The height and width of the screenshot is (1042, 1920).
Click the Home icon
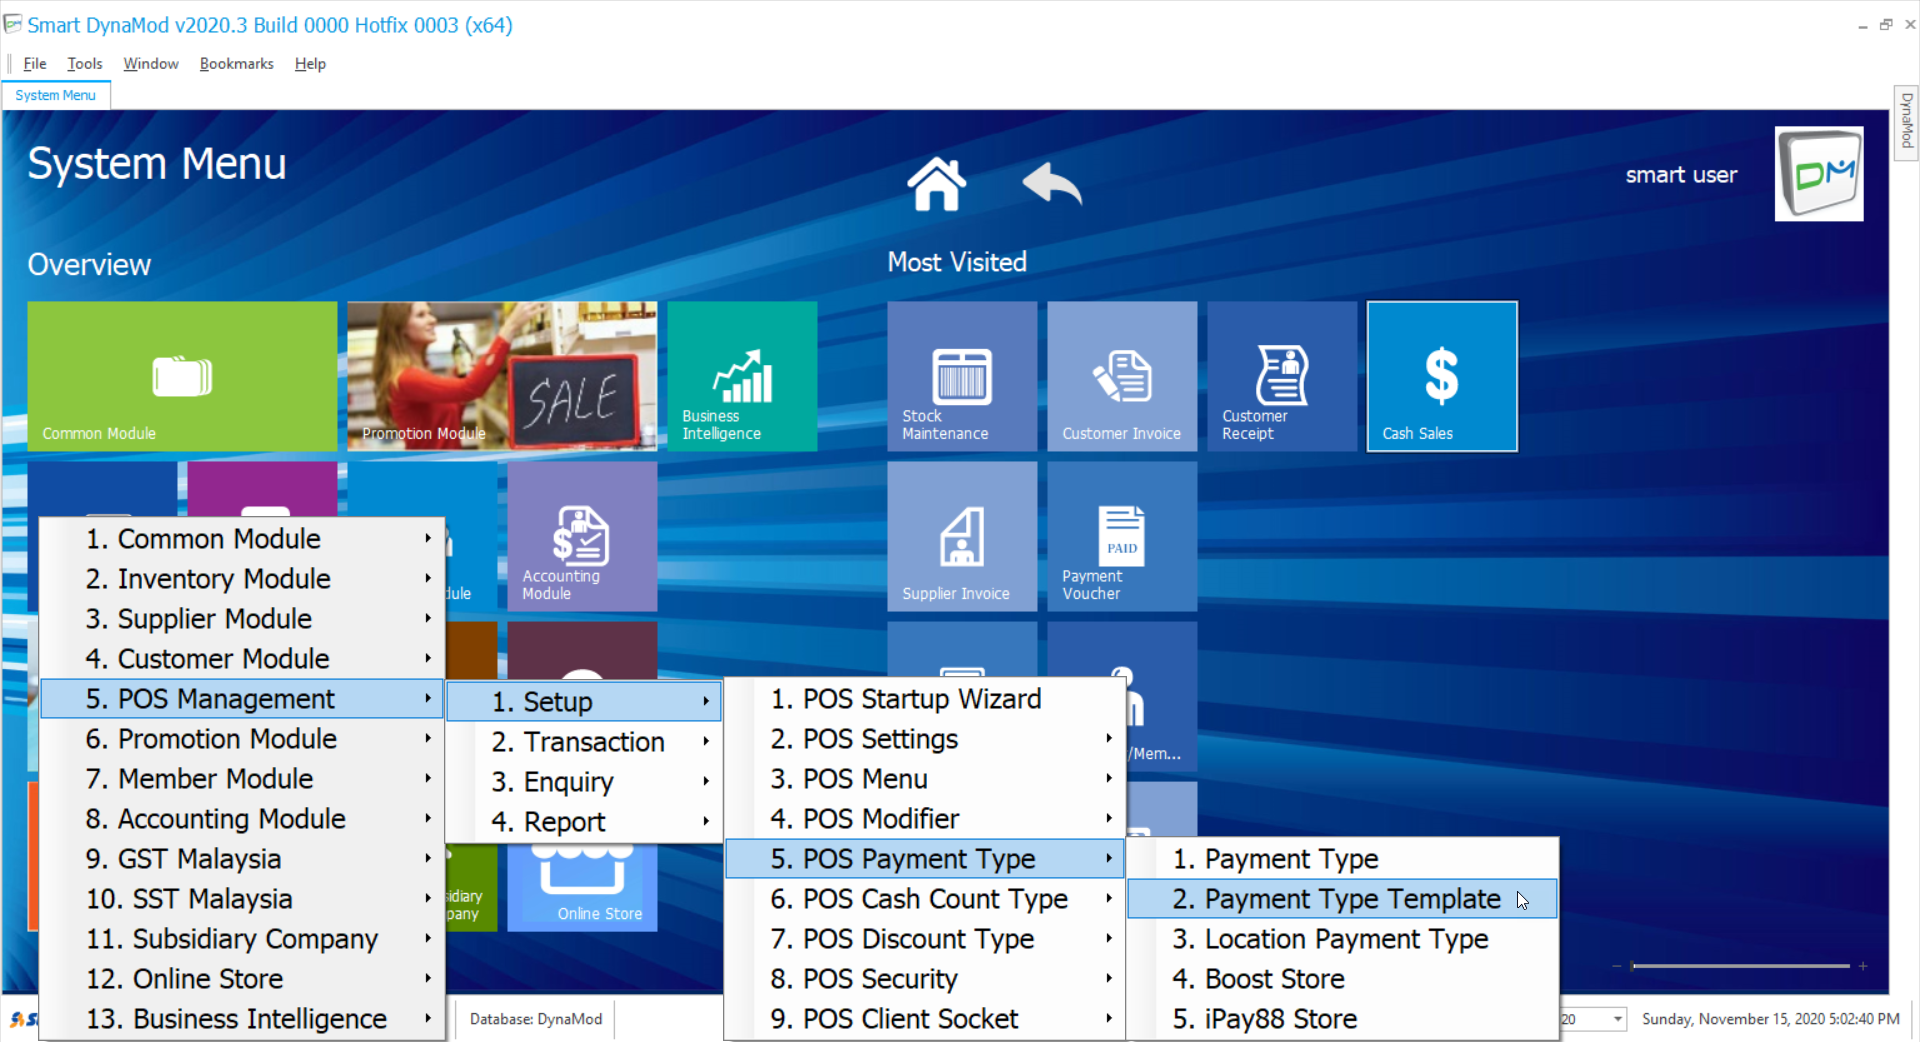tap(936, 184)
